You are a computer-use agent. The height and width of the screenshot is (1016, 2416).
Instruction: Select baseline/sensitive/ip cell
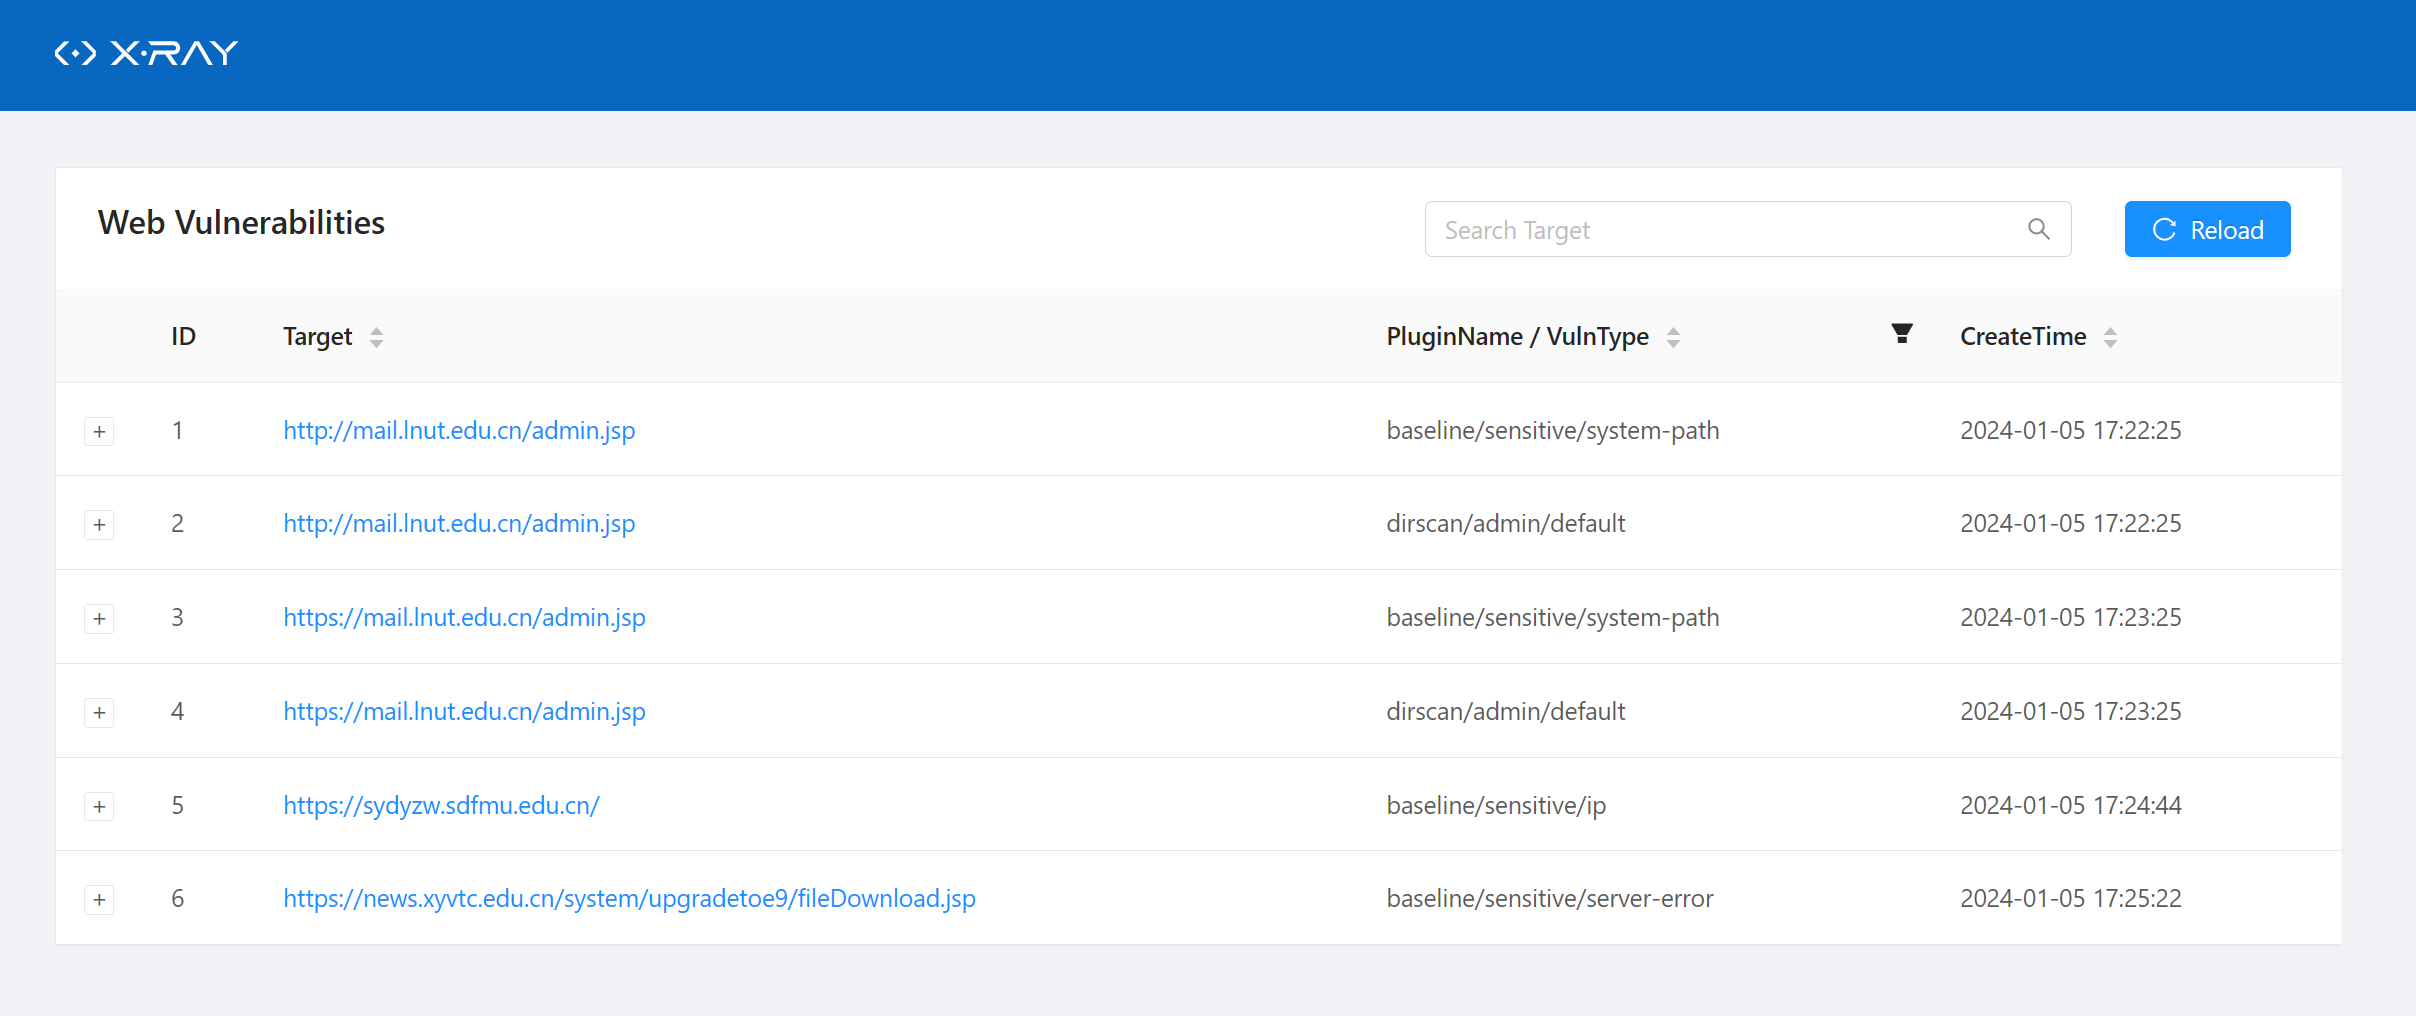[x=1496, y=806]
